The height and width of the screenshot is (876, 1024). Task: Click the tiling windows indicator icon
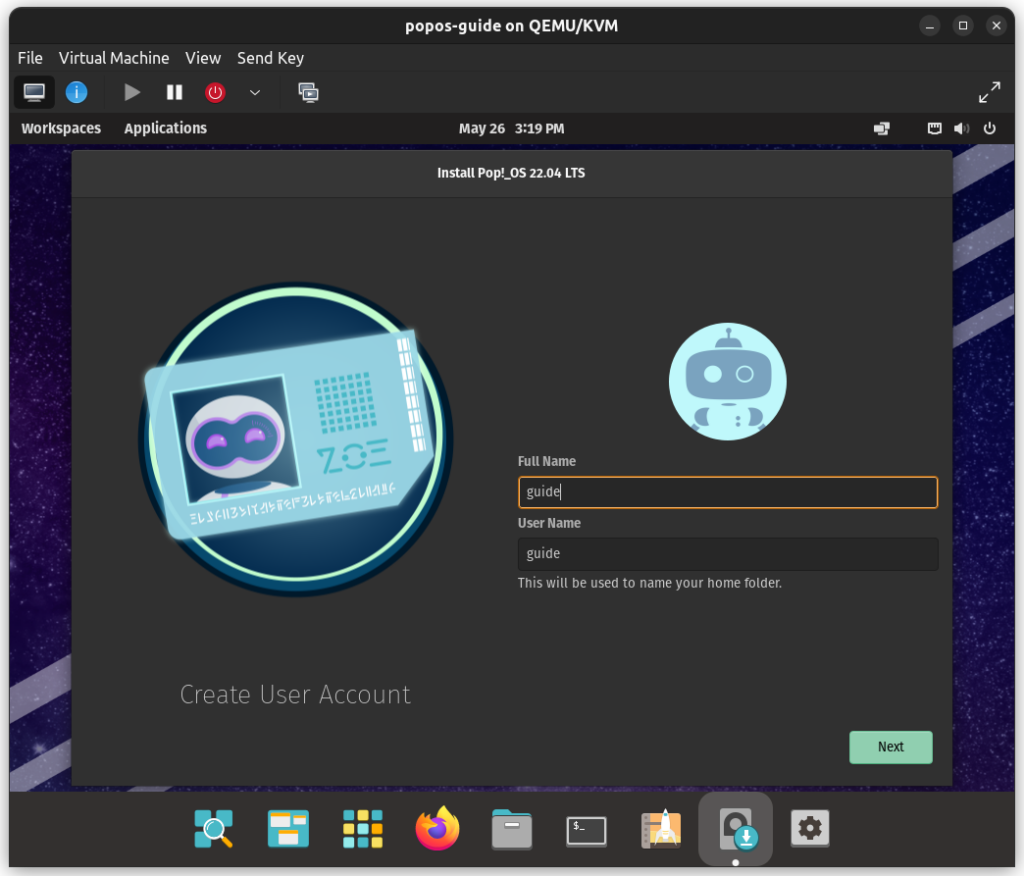click(x=882, y=129)
